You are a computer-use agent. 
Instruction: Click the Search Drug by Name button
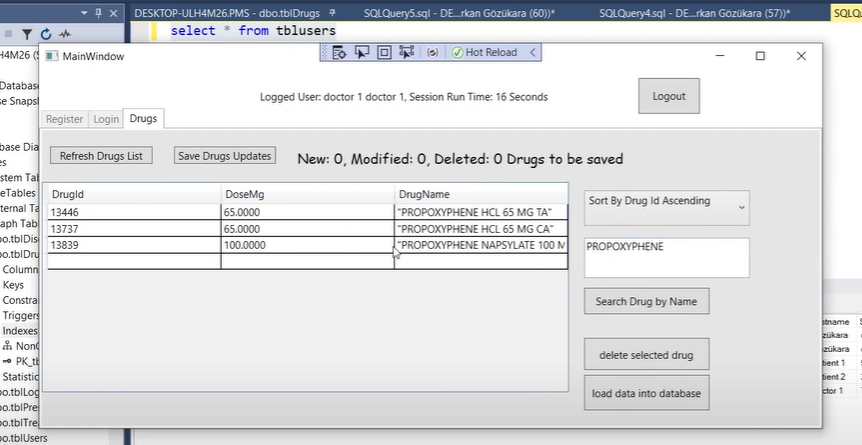(x=646, y=301)
